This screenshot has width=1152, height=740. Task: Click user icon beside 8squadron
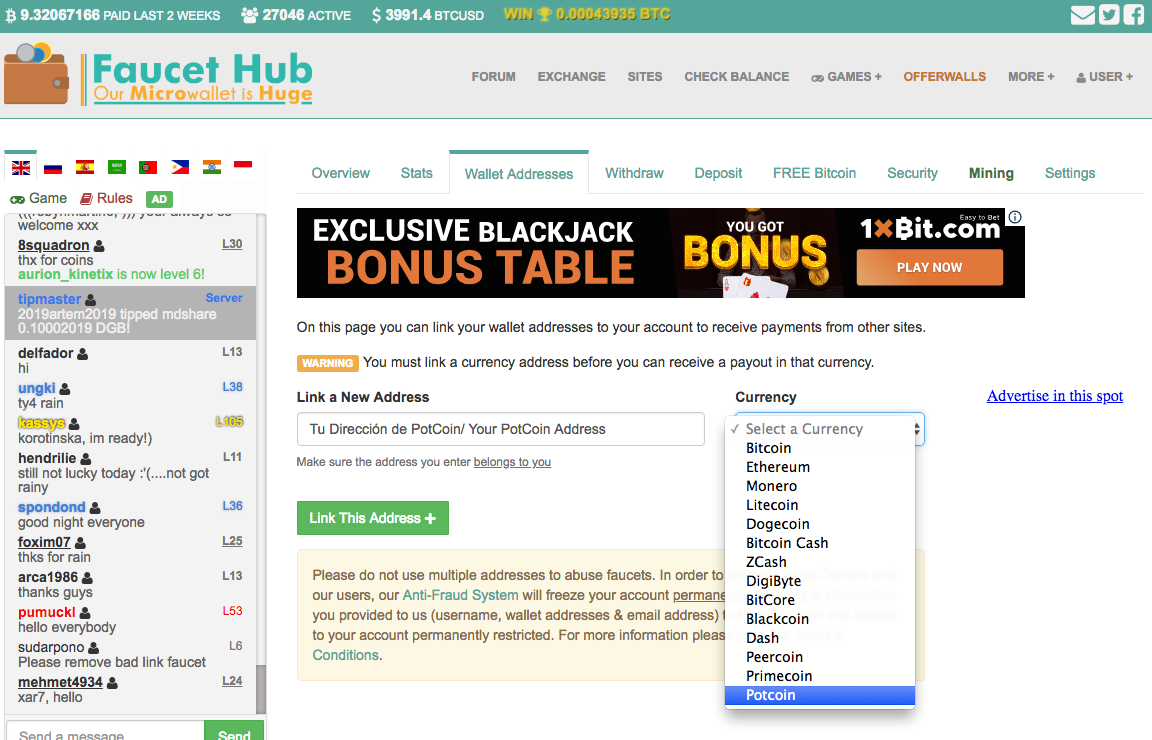pos(99,246)
